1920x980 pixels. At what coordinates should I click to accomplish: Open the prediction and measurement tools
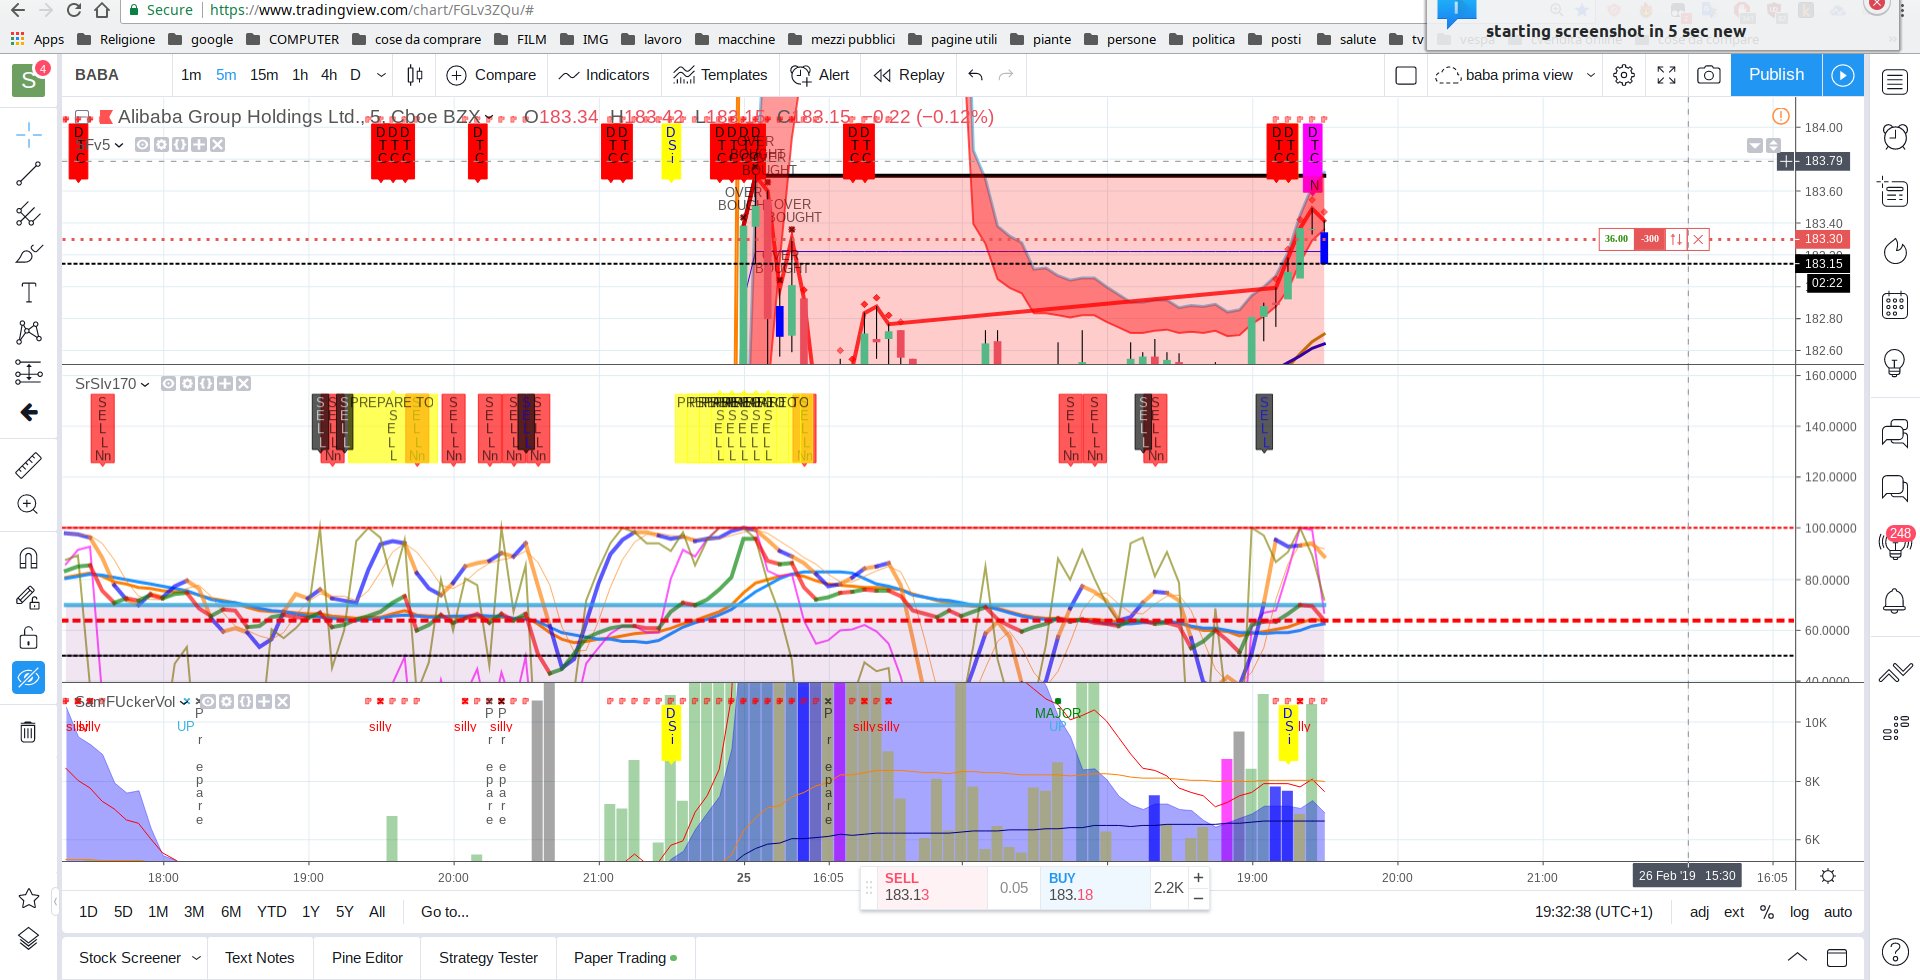point(29,372)
